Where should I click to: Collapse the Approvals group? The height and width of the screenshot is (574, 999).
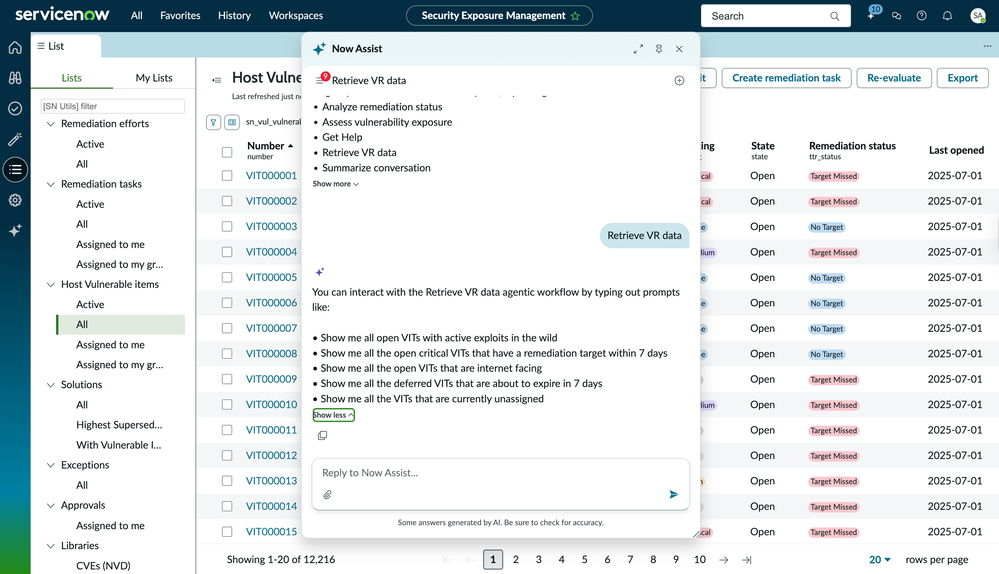(50, 505)
